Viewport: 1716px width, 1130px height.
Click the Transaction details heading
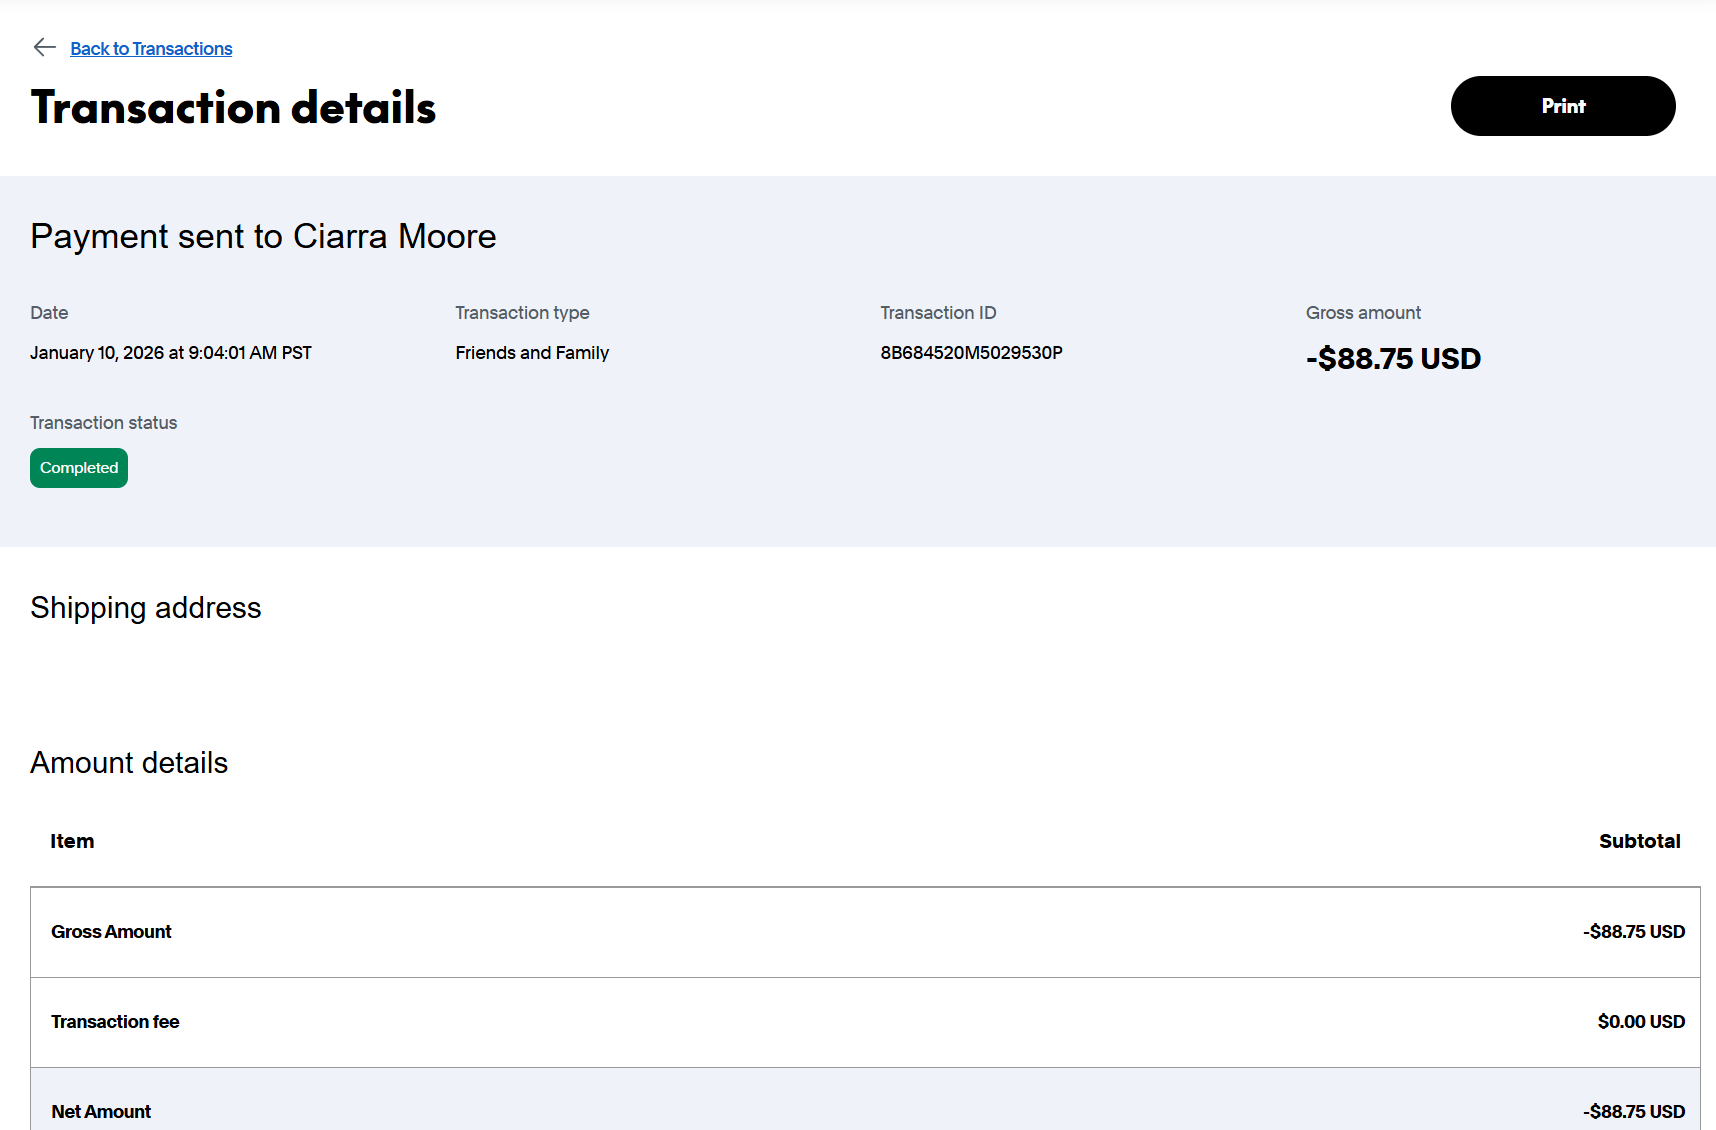pyautogui.click(x=233, y=108)
